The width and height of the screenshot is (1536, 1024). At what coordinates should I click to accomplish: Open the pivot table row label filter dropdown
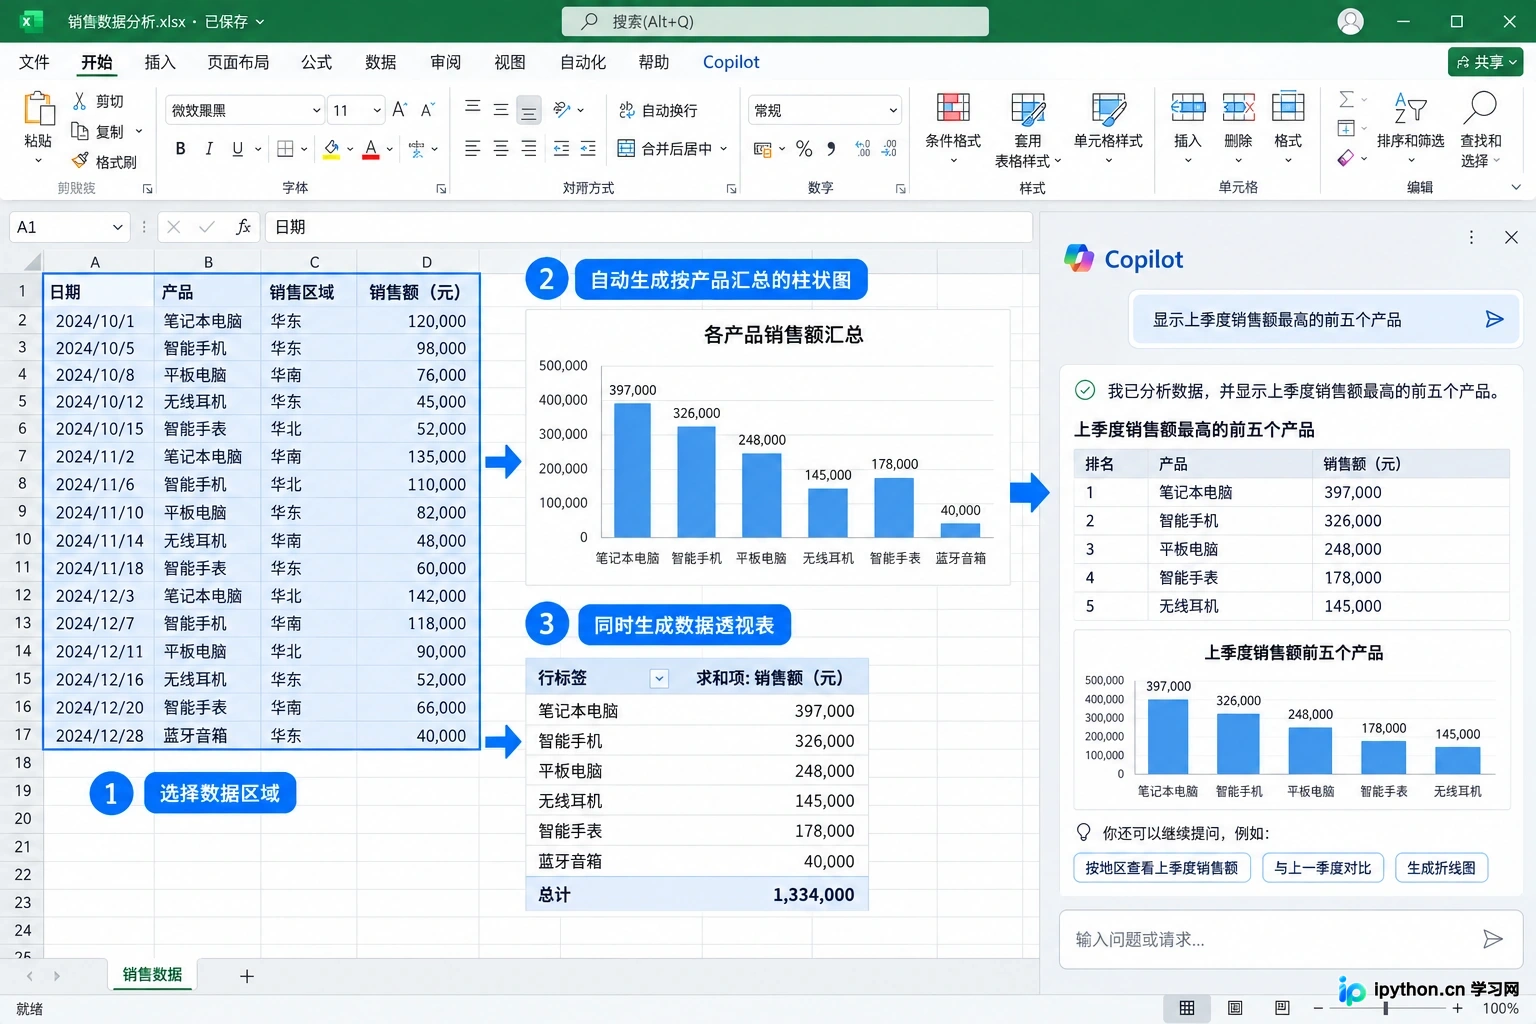[x=659, y=679]
